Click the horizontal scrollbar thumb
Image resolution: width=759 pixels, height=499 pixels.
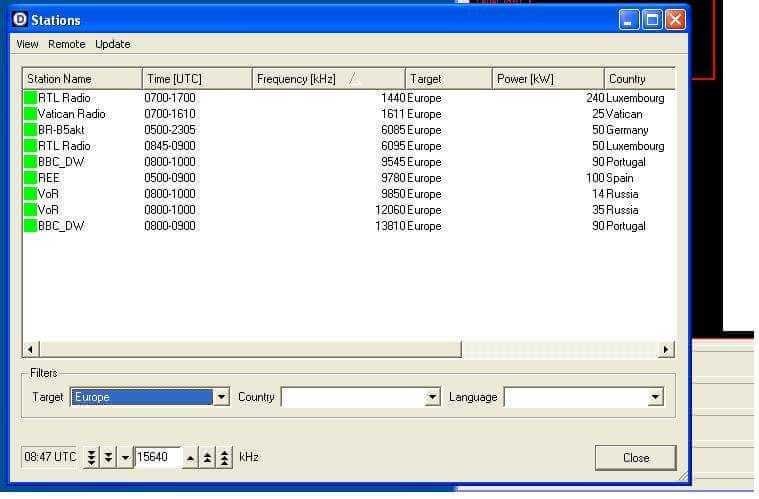coord(250,349)
